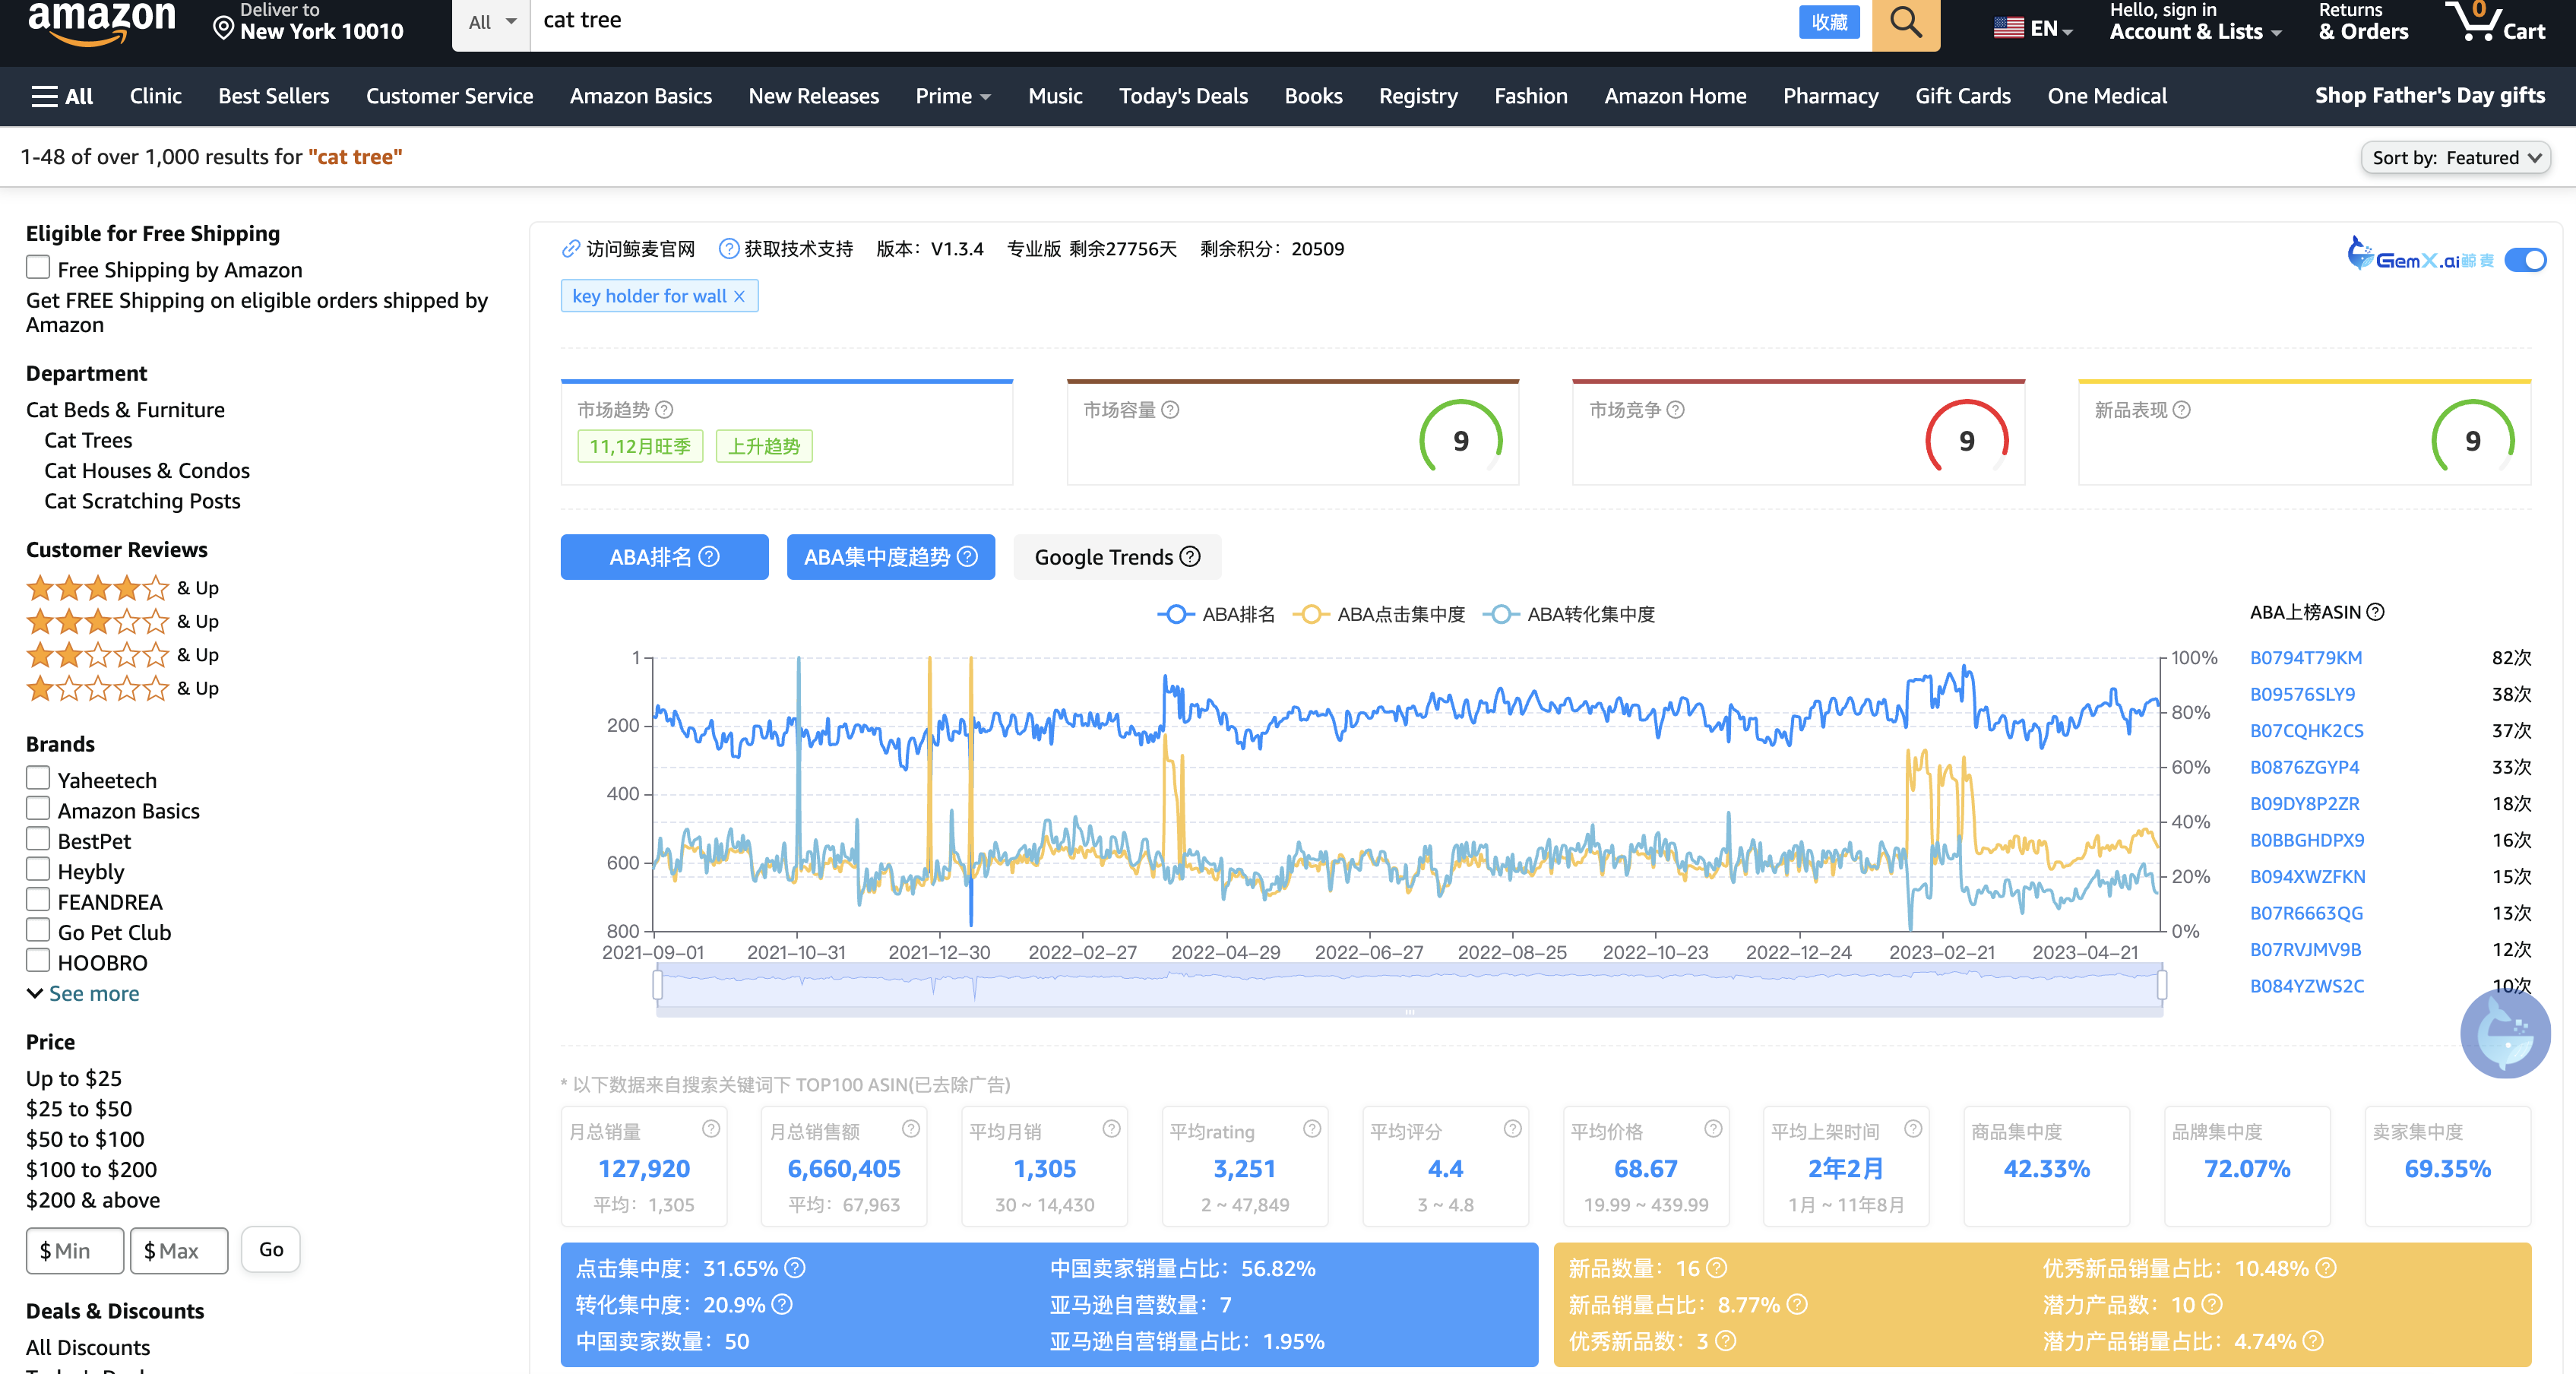Open Account & Lists dropdown
This screenshot has width=2576, height=1374.
(2195, 22)
